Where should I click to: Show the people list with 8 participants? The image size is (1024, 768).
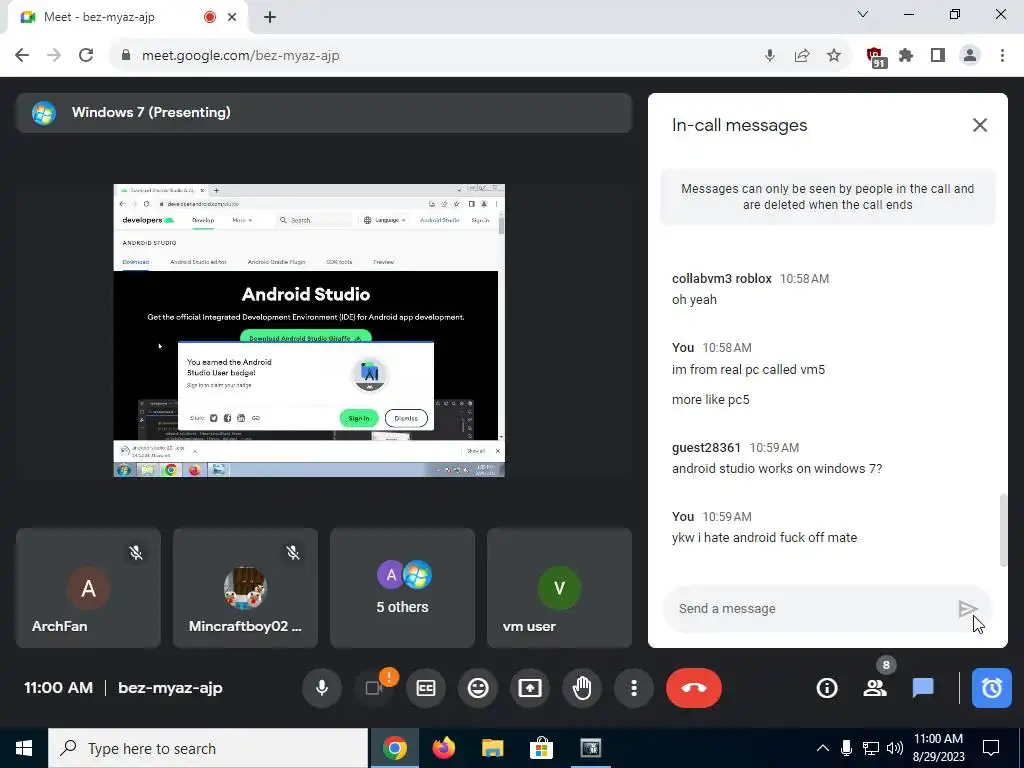[875, 688]
